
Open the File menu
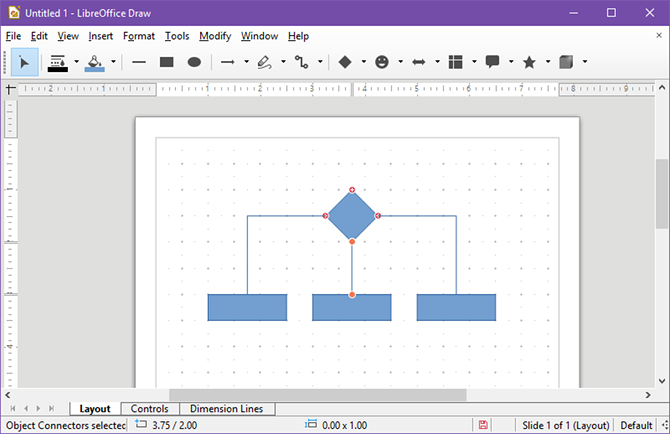point(13,36)
